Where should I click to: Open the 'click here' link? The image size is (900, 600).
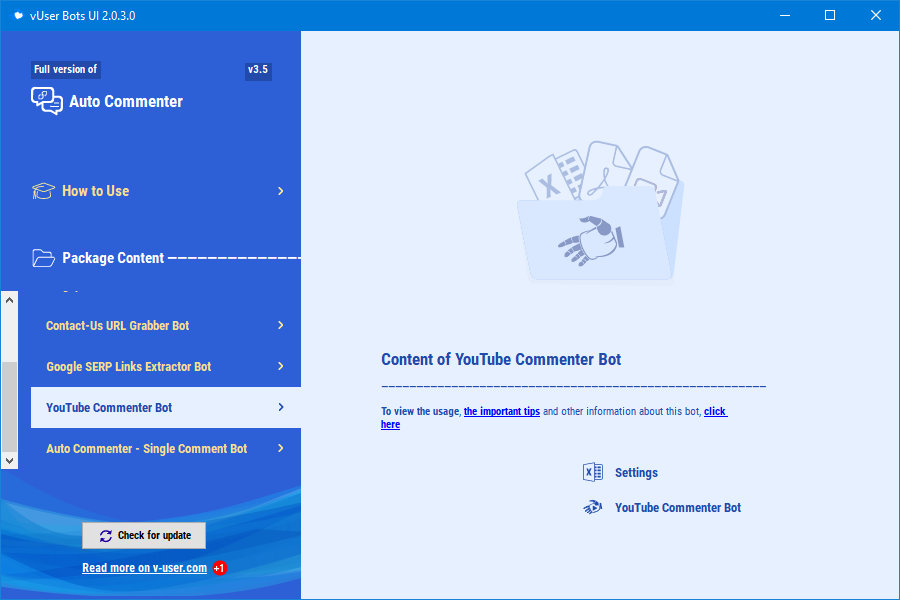pos(715,411)
